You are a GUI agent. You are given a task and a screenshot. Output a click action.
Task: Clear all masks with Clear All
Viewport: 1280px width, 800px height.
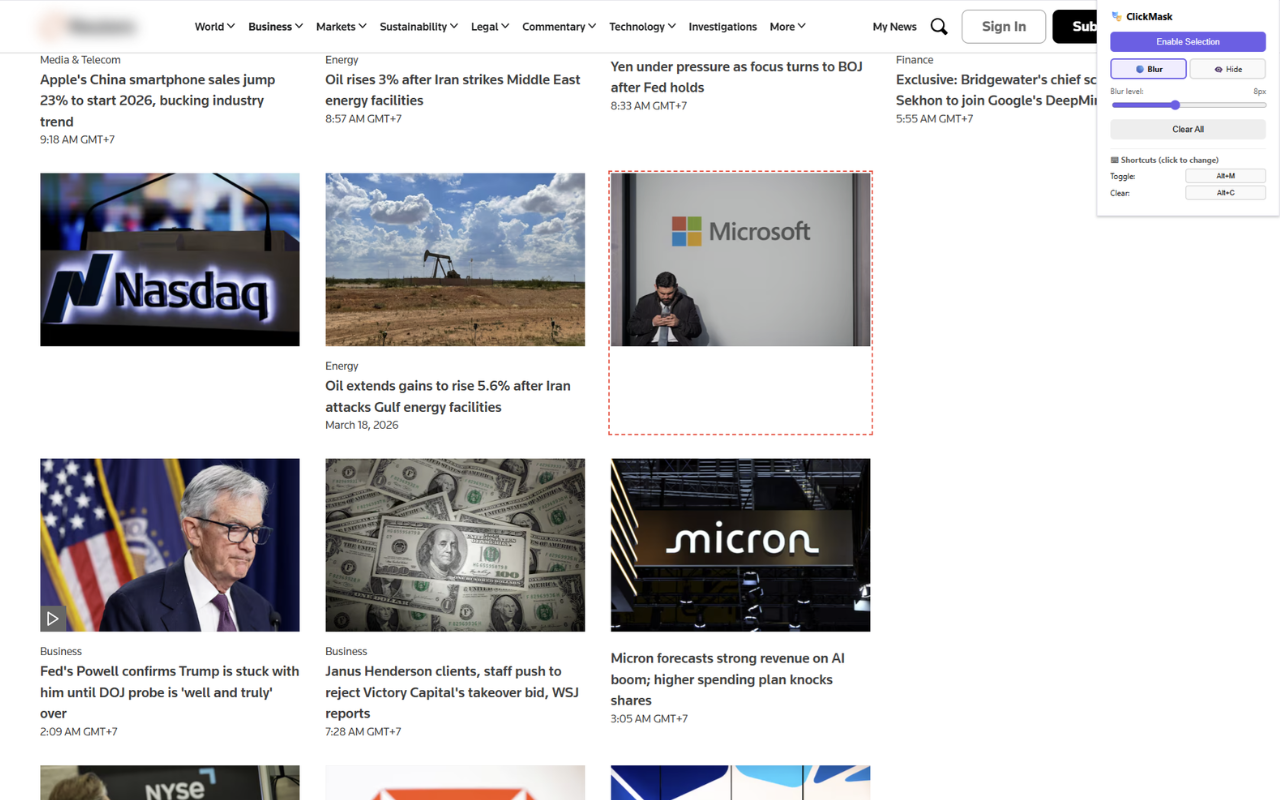click(1188, 129)
